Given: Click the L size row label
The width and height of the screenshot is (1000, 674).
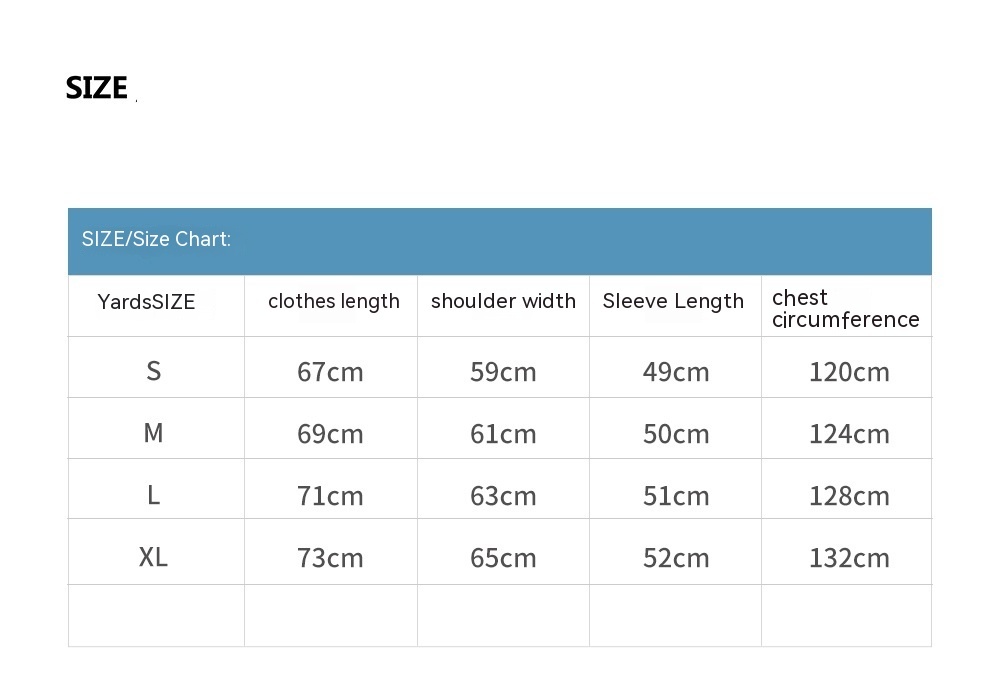Looking at the screenshot, I should point(153,495).
